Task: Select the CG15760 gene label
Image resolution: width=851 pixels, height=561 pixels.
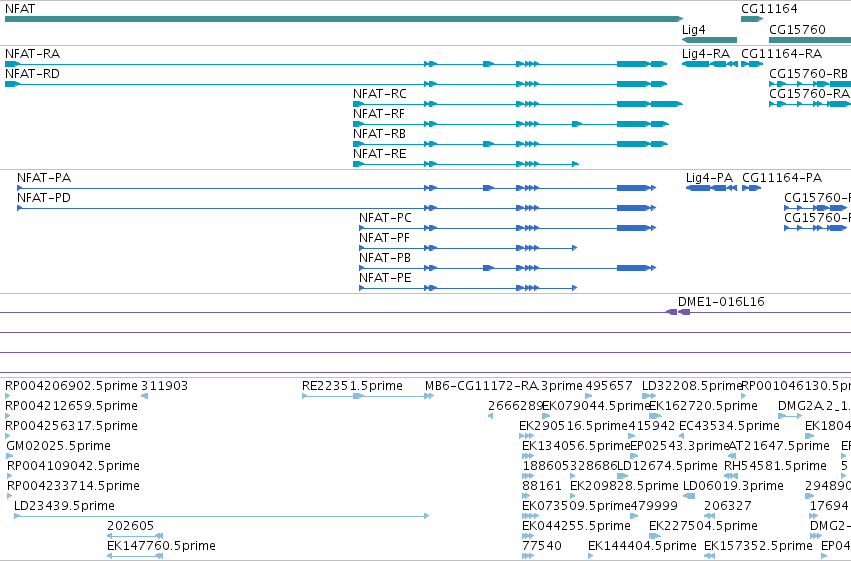Action: point(797,29)
